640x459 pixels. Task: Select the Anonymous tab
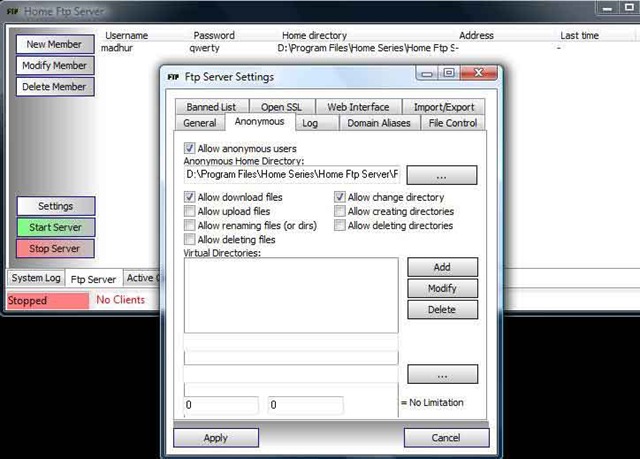(260, 122)
